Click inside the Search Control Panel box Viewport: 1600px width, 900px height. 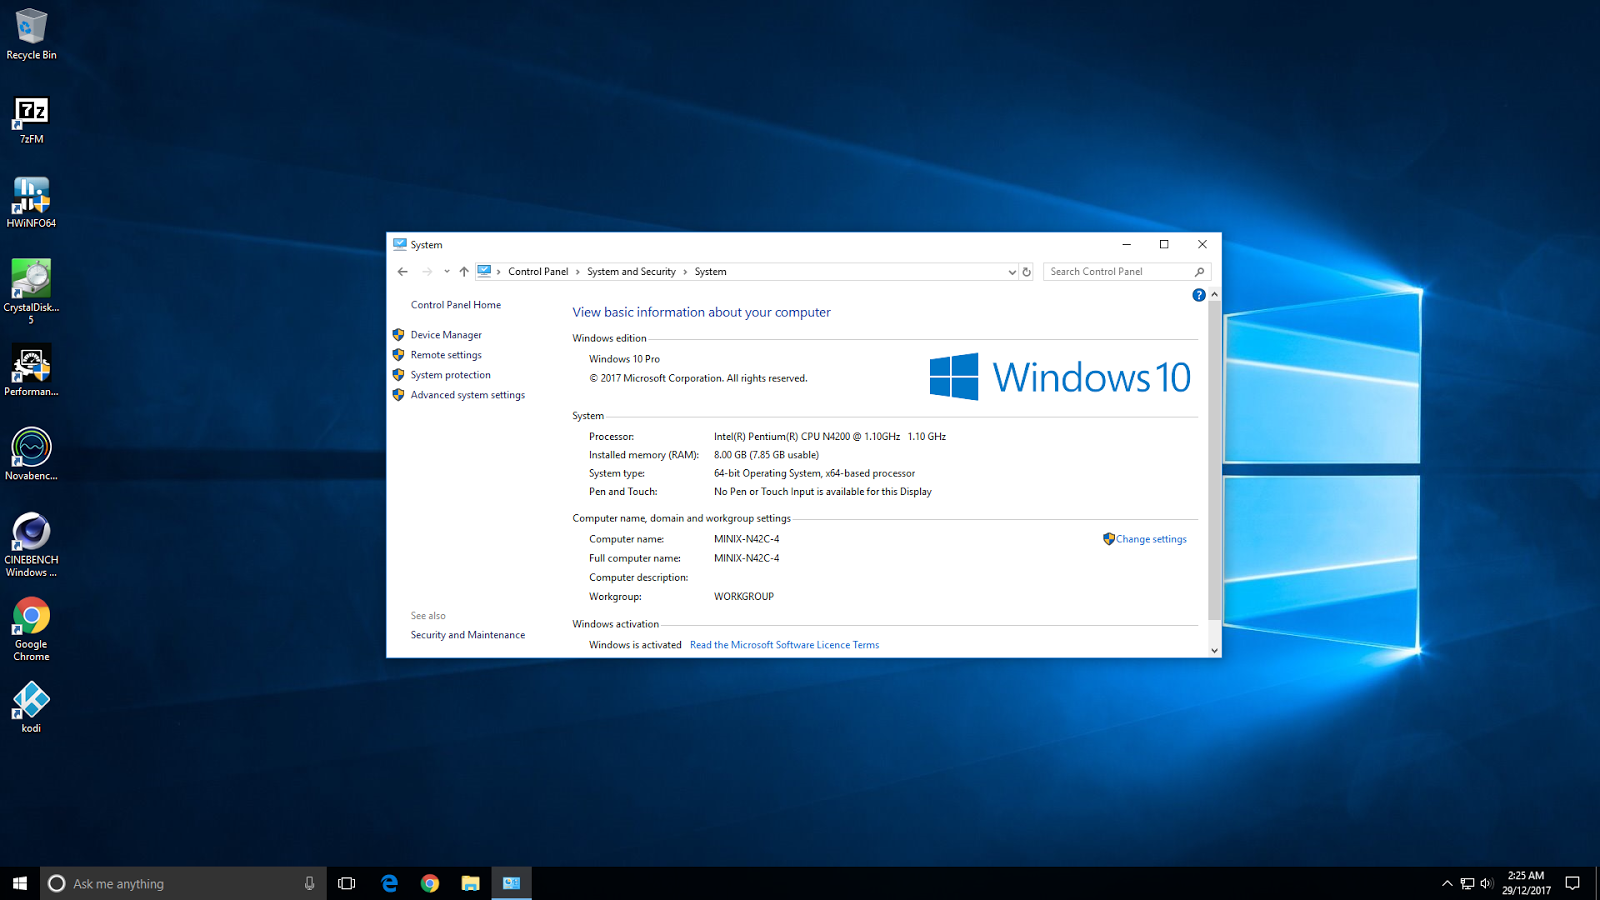coord(1110,271)
